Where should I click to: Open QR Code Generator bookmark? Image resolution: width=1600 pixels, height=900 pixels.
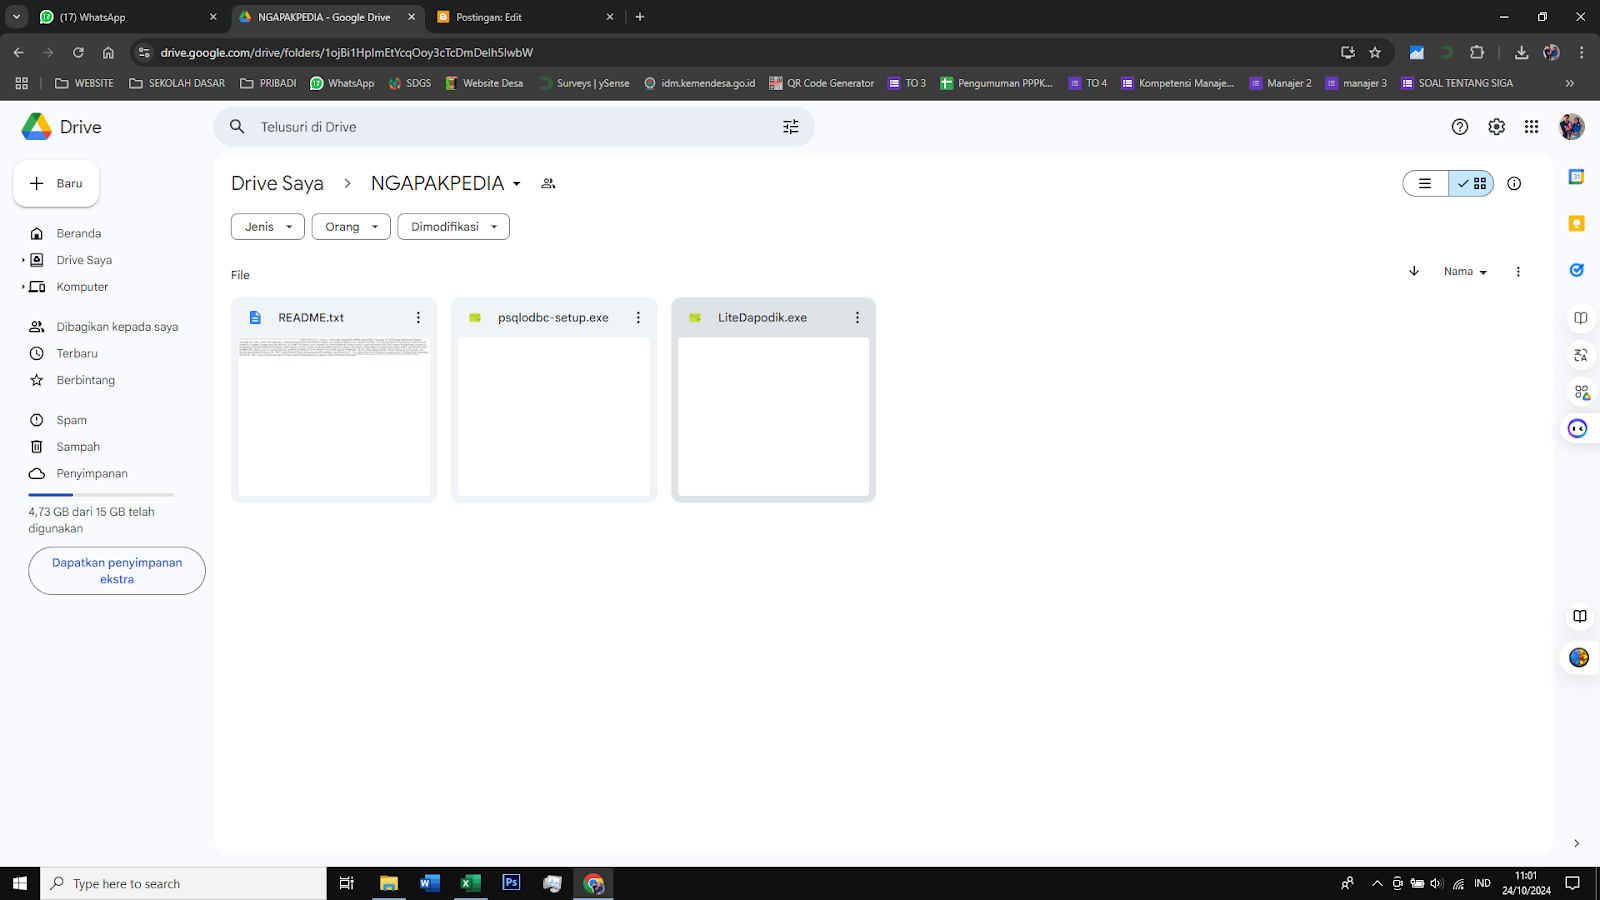point(821,83)
